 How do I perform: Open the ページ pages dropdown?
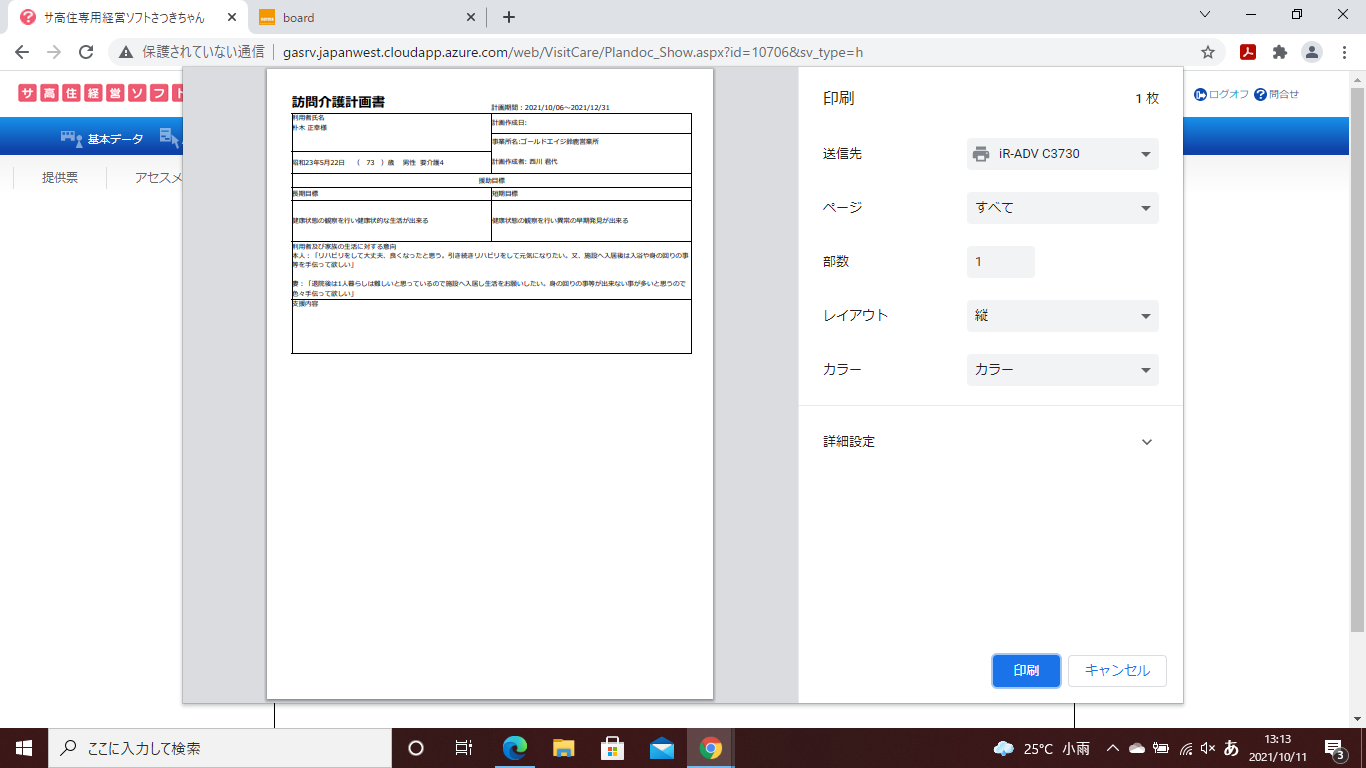[x=1062, y=208]
